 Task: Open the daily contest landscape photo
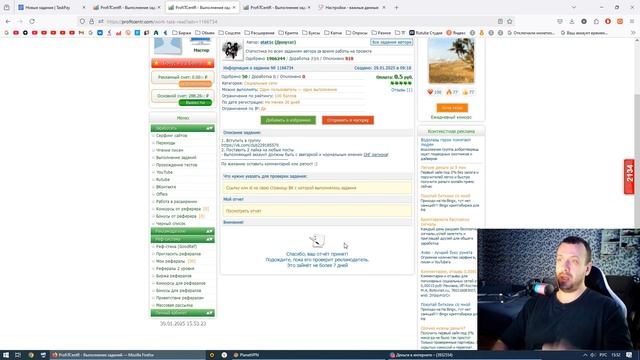click(451, 61)
